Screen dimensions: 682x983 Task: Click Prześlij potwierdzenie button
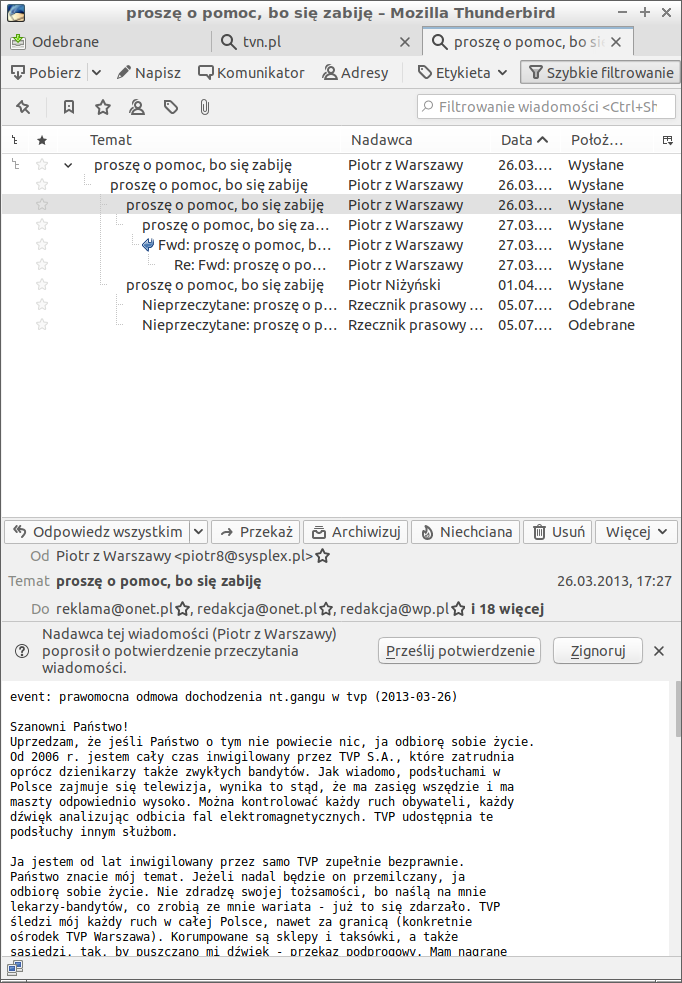coord(459,651)
